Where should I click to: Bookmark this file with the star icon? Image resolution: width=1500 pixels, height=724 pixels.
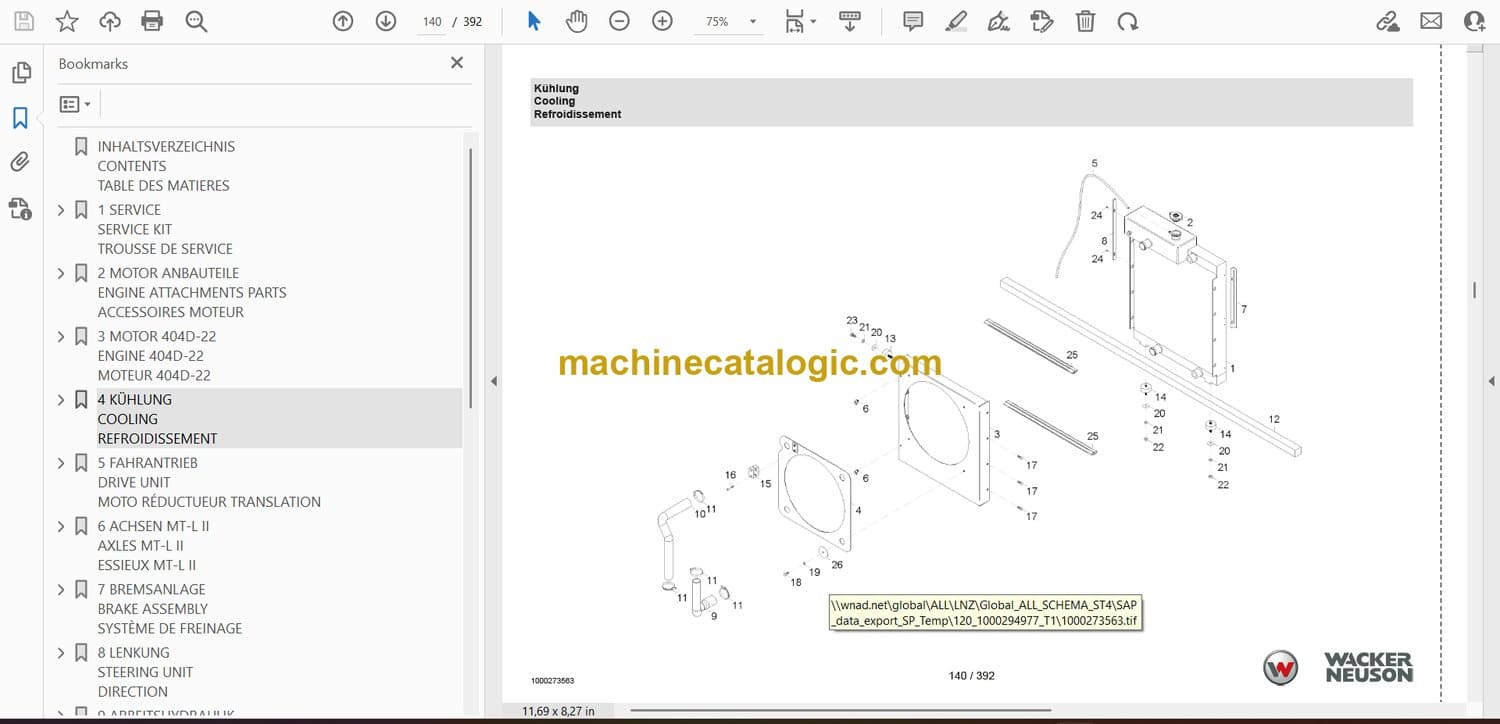point(67,21)
